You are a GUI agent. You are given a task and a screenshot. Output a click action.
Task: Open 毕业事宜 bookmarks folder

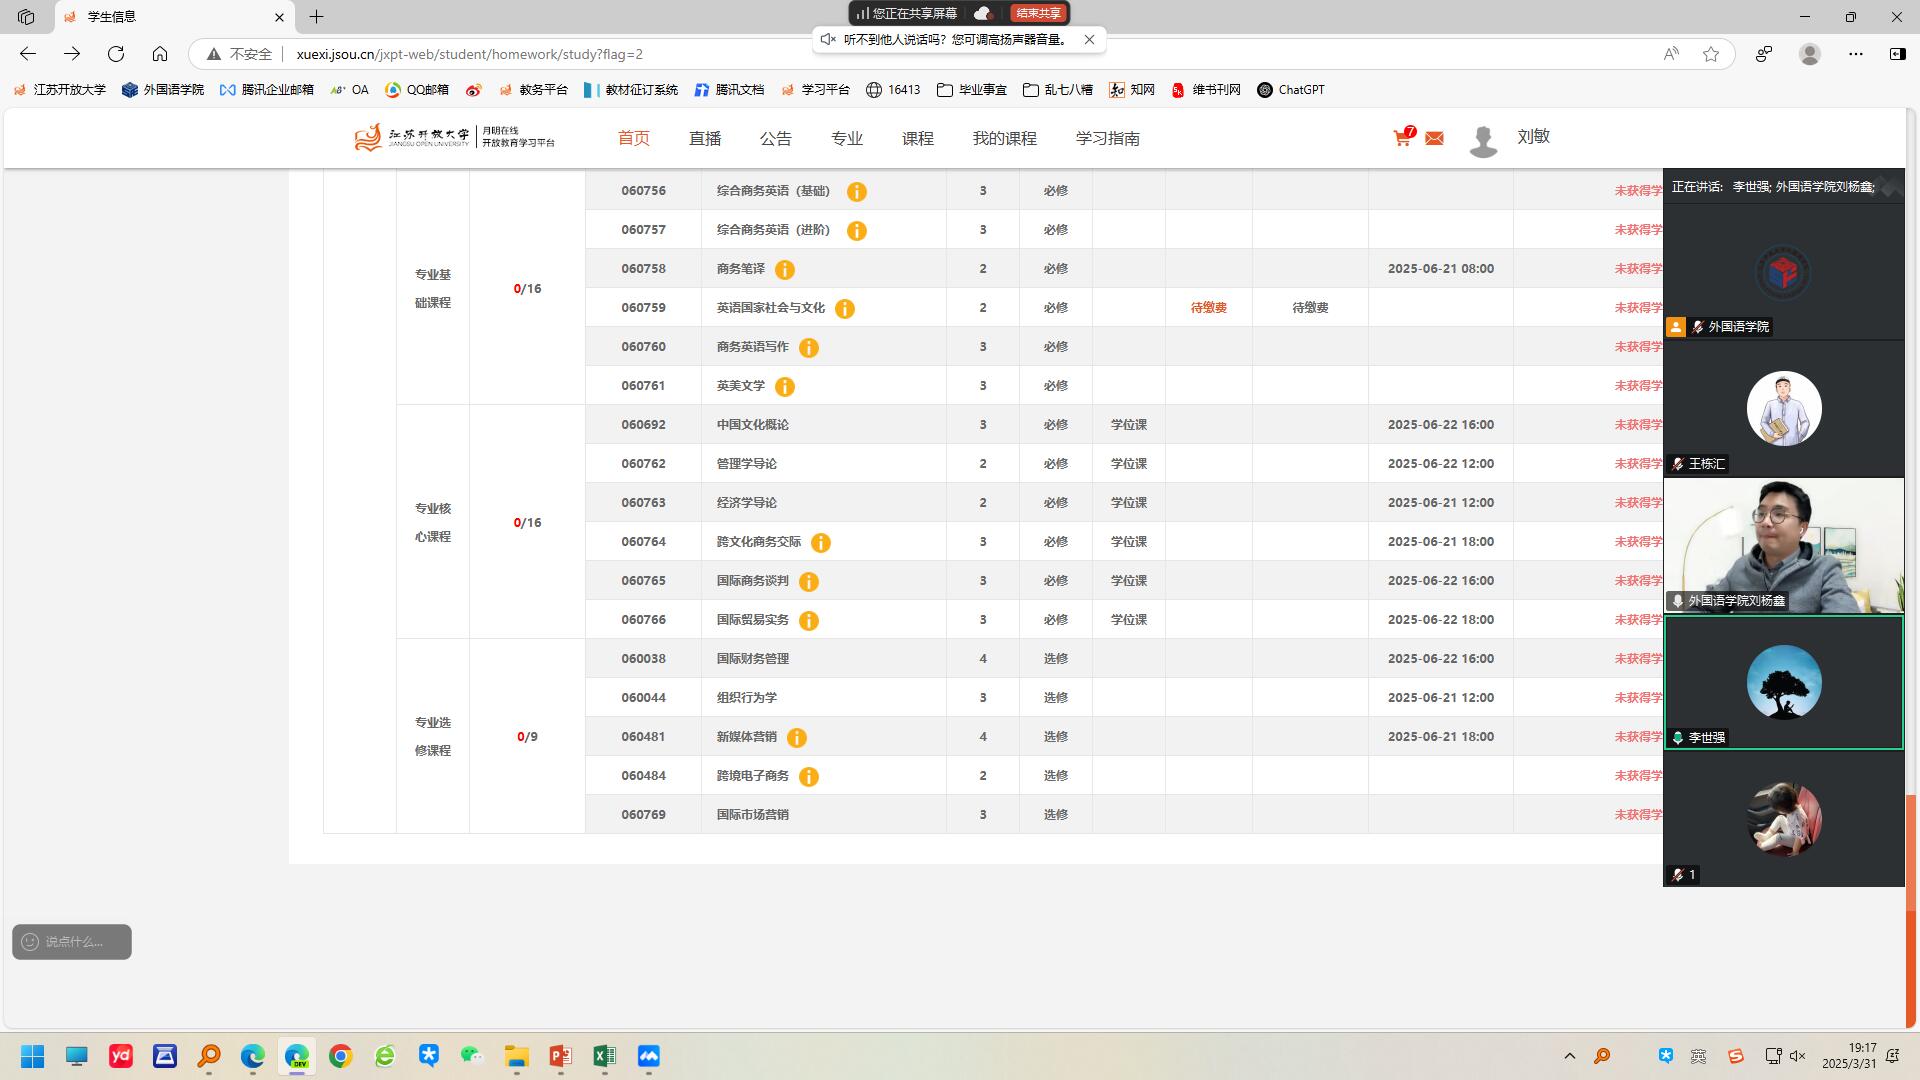(x=971, y=90)
